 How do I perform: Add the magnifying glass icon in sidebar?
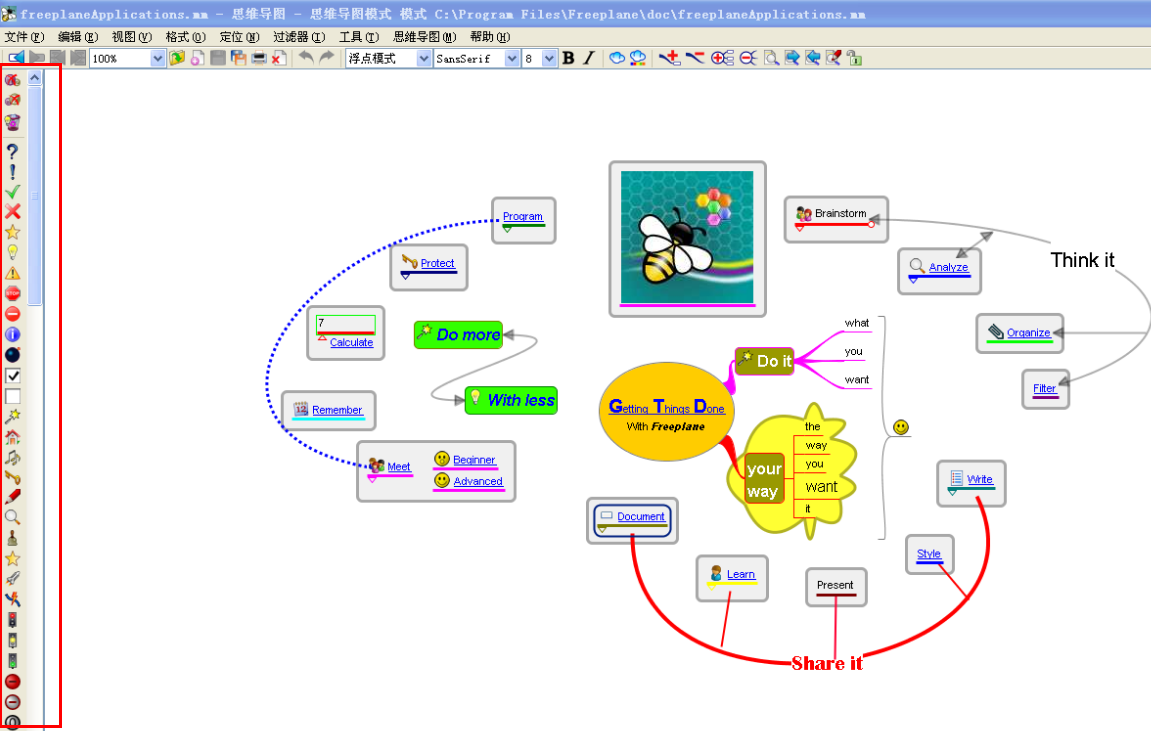12,517
